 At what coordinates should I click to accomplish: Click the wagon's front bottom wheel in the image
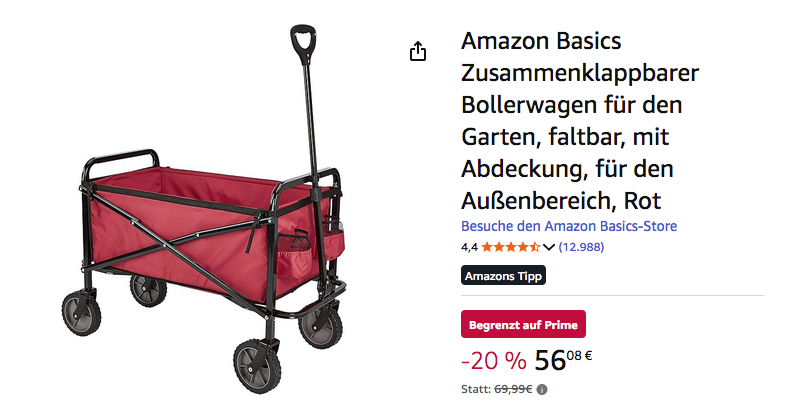coord(257,366)
